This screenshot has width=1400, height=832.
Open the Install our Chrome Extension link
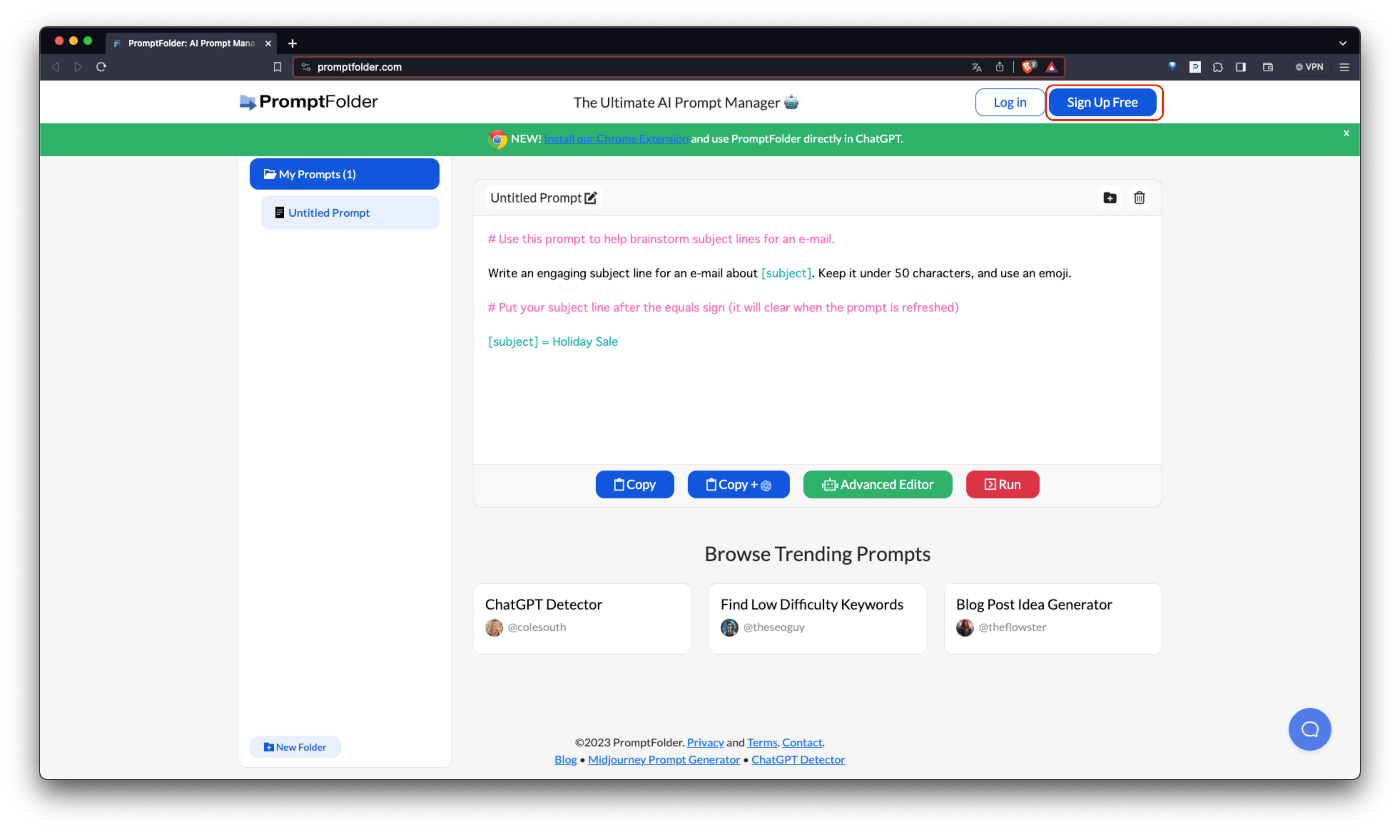click(617, 139)
